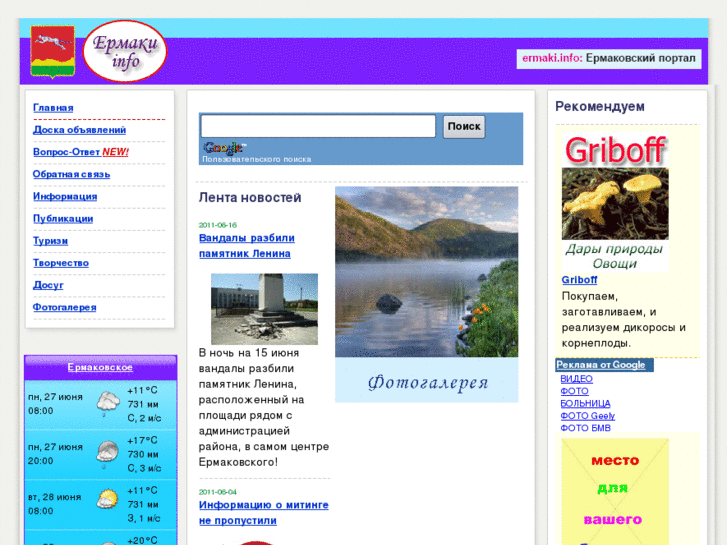Select the Публикации menu item
Screen dimensions: 727x545
[63, 218]
